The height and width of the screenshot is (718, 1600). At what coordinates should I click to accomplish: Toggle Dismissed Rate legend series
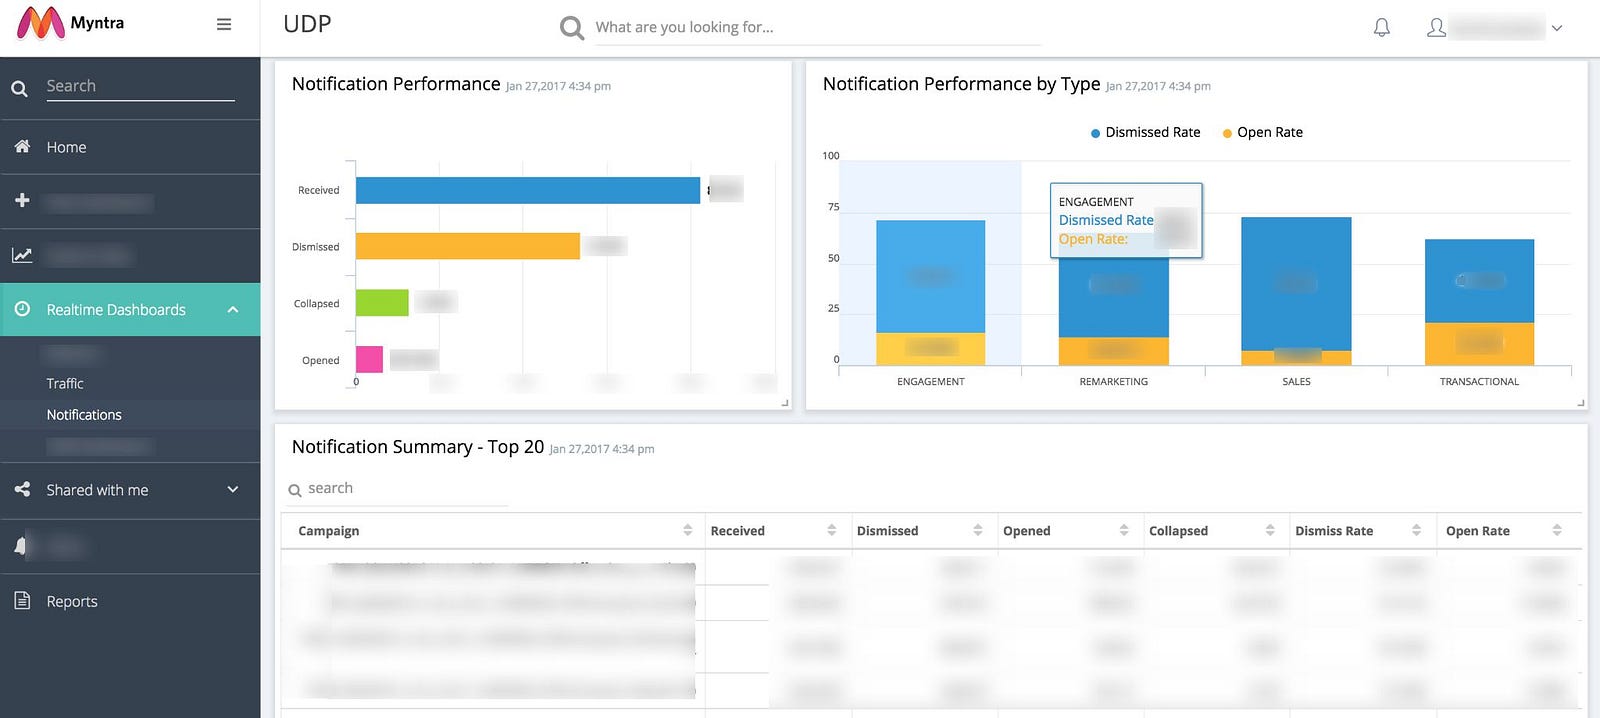pos(1146,132)
